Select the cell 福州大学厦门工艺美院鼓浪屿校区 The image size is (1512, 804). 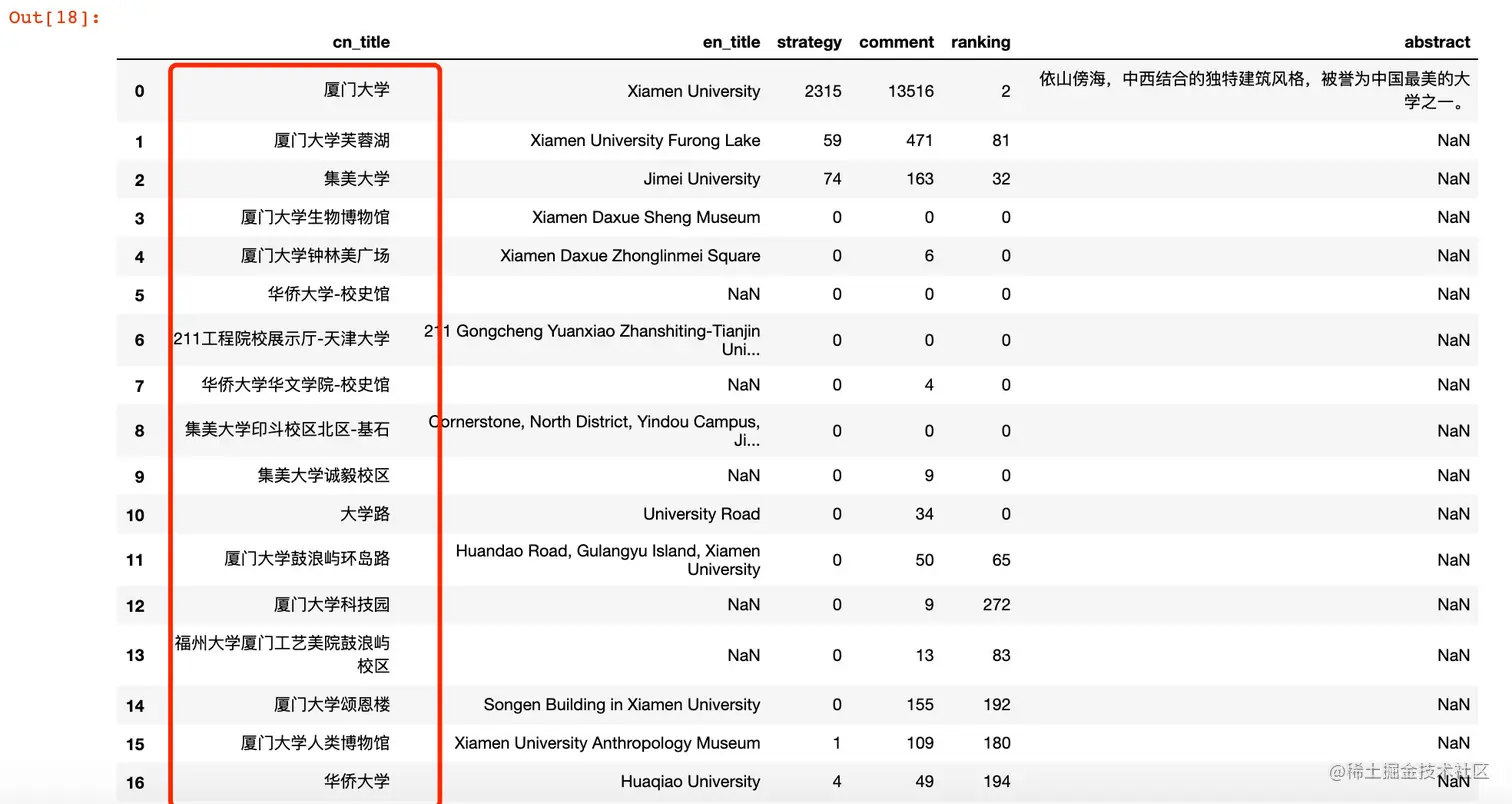coord(282,654)
